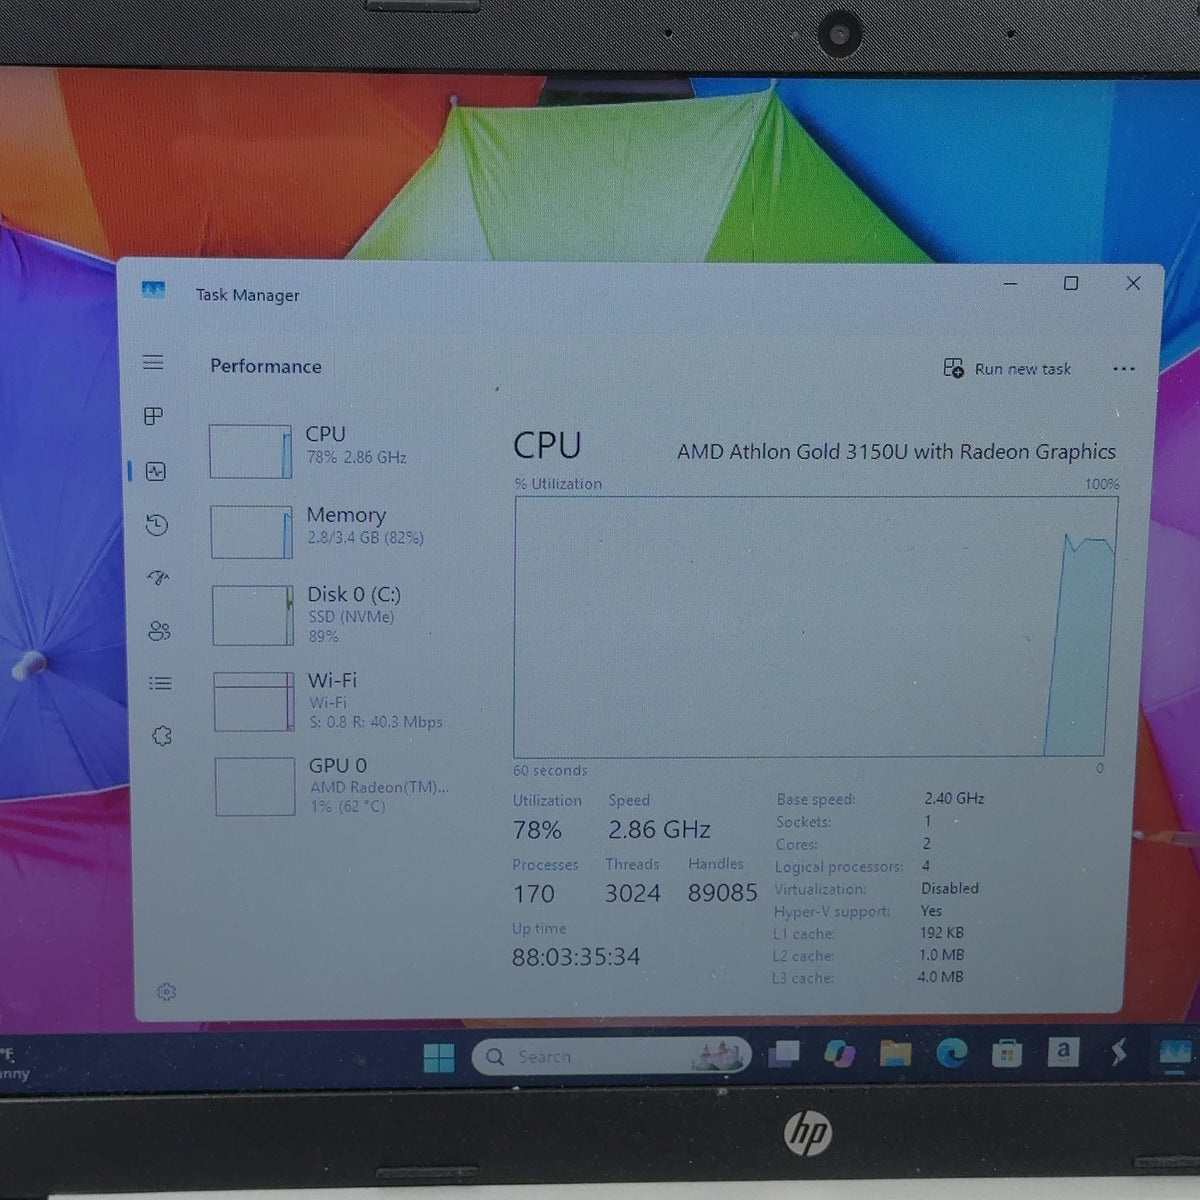Open Microsoft Store from the taskbar

pos(1007,1052)
